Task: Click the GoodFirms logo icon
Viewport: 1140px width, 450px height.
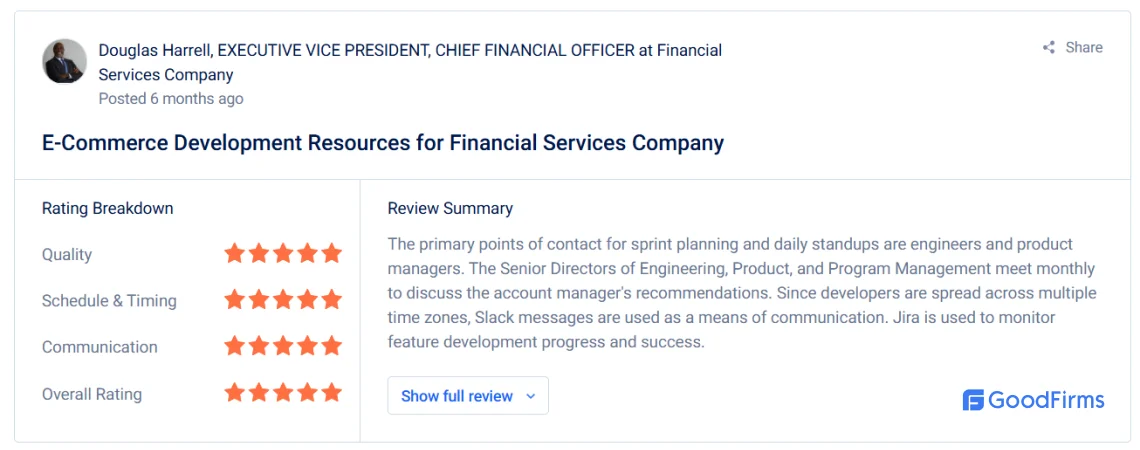Action: pos(973,400)
